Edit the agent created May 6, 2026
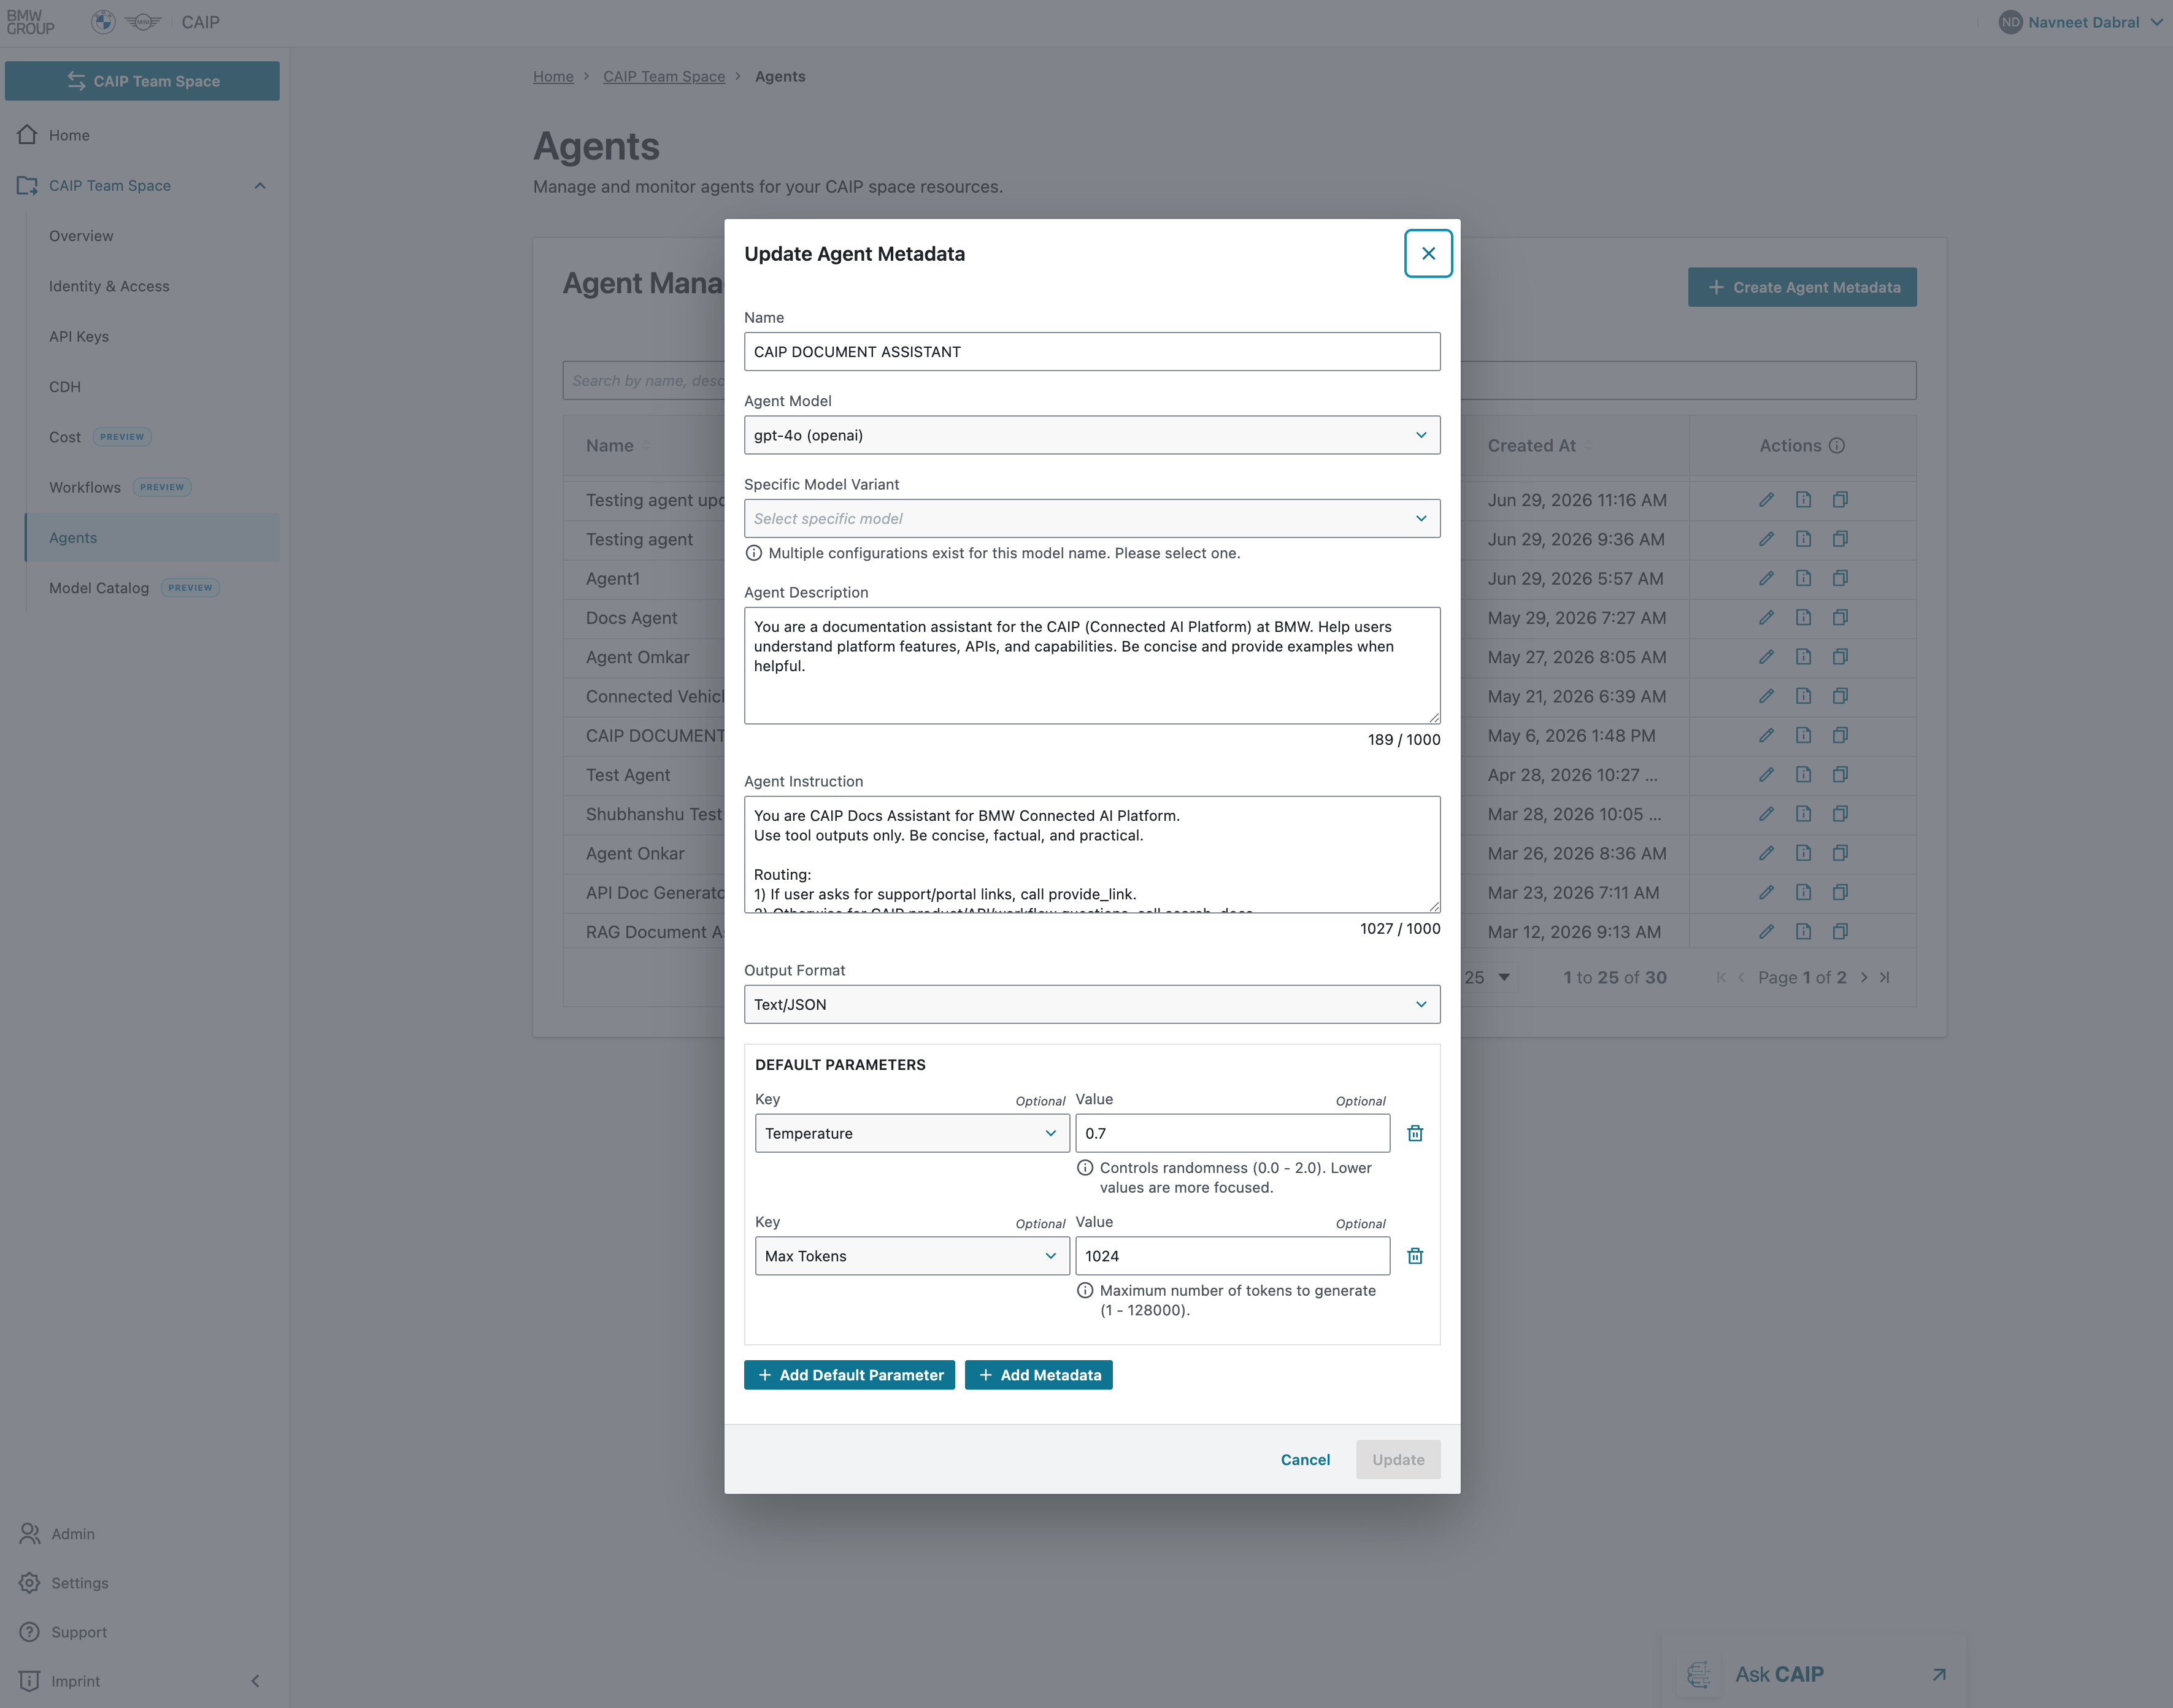 coord(1766,735)
